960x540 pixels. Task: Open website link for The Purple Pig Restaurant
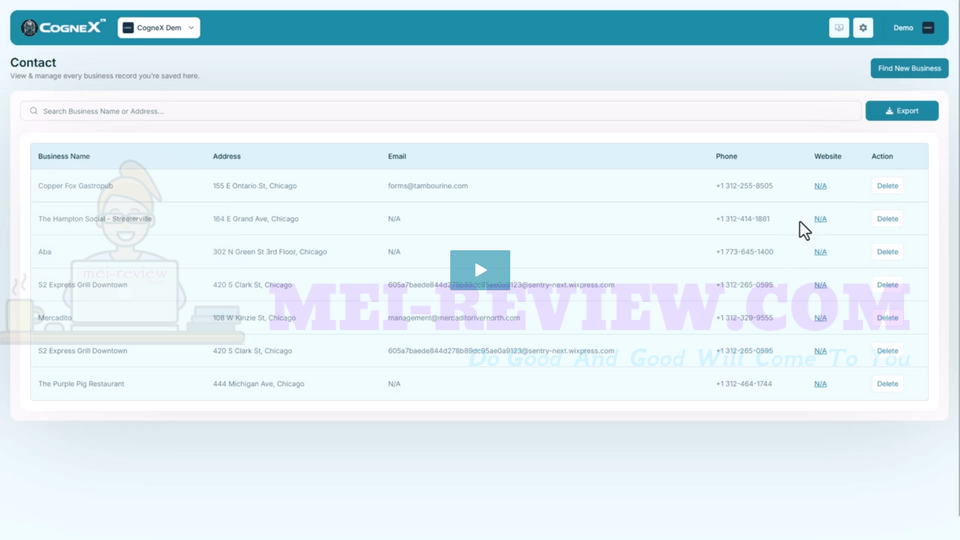point(820,384)
